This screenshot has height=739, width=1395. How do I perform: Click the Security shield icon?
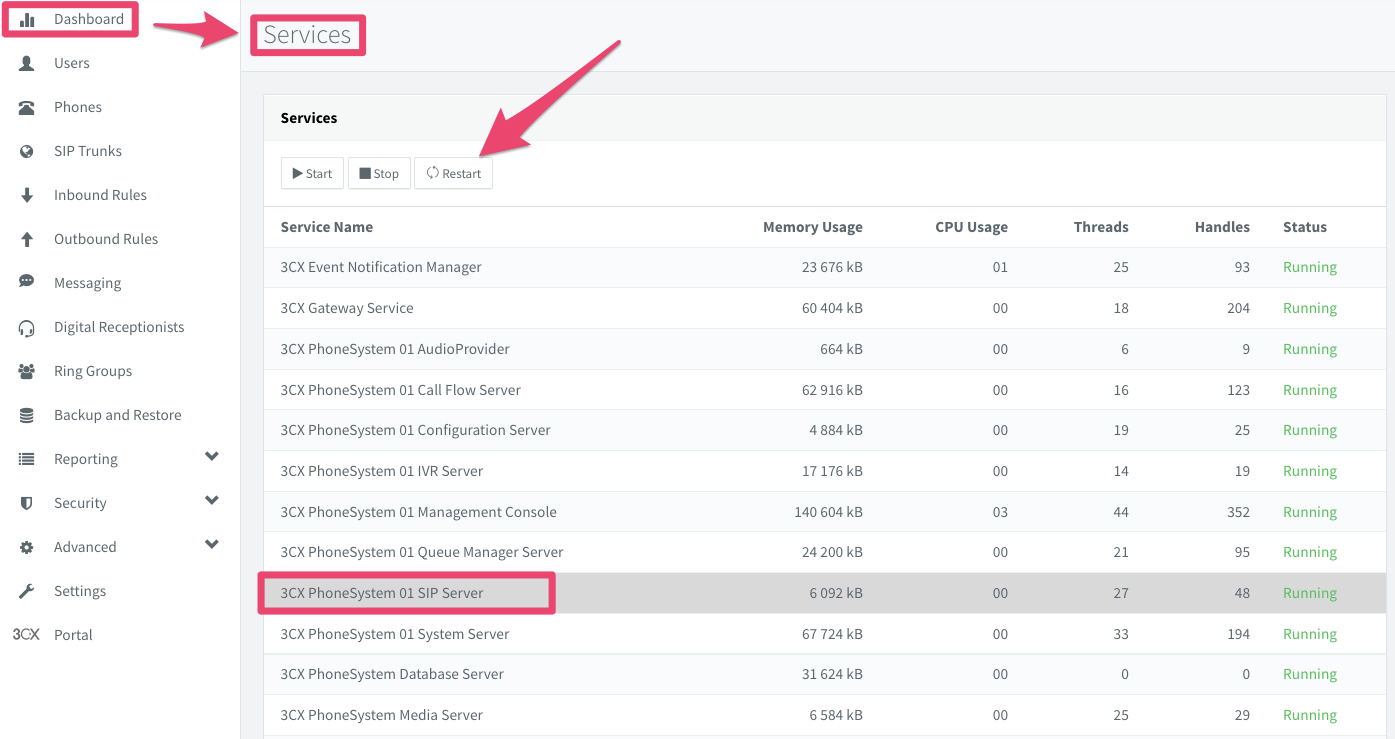(27, 503)
